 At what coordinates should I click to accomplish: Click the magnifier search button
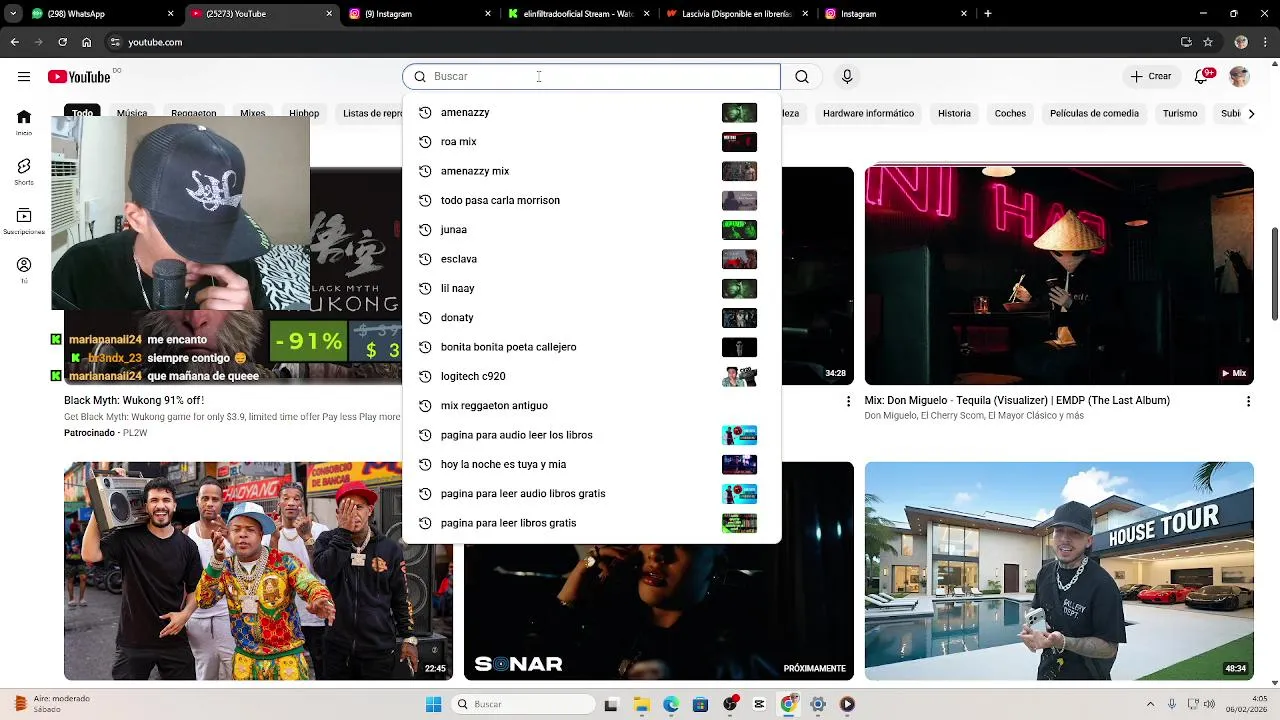pyautogui.click(x=802, y=77)
